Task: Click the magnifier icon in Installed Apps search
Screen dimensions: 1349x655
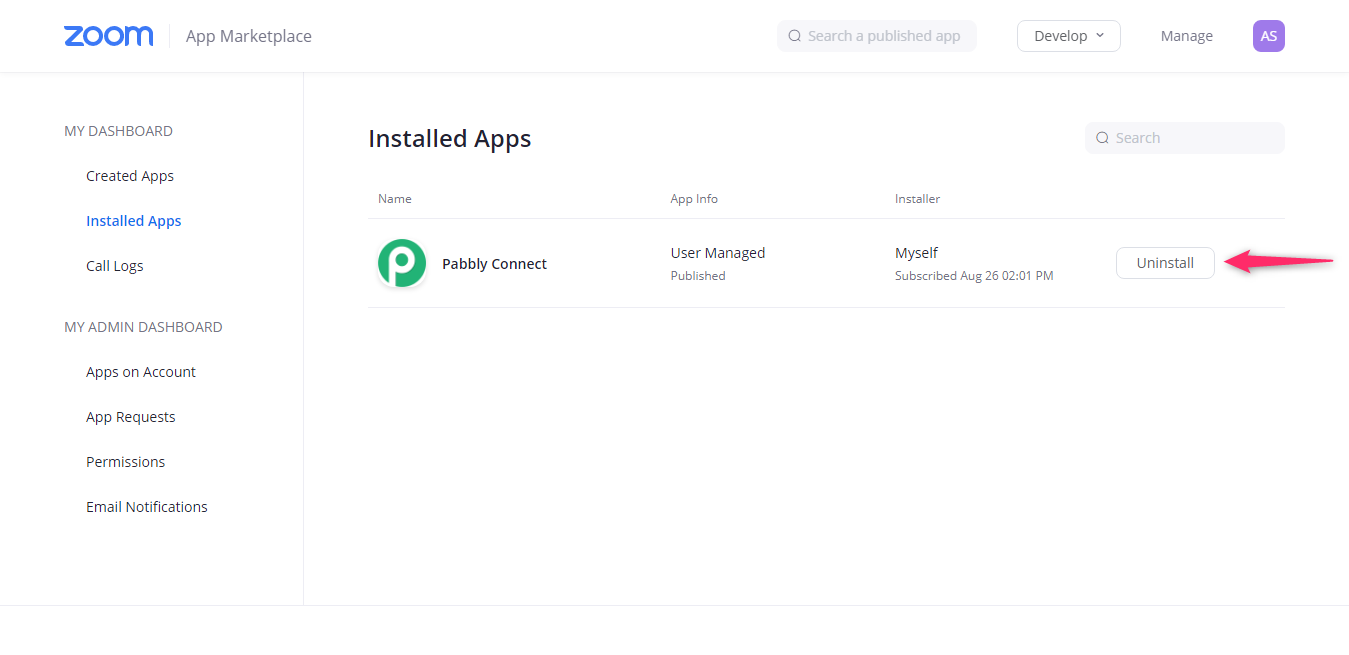Action: coord(1102,138)
